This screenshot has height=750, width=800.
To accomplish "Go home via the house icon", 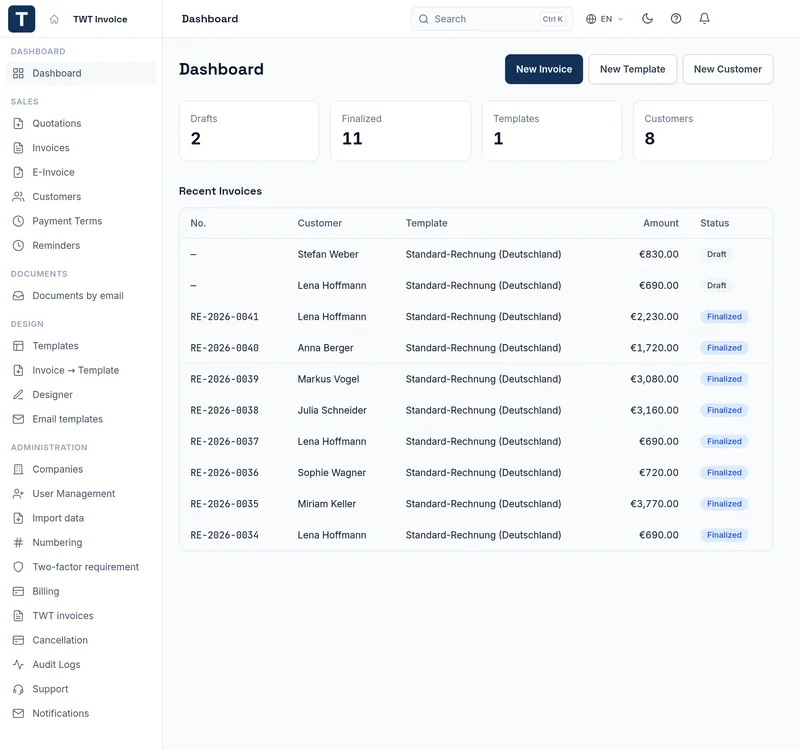I will click(x=54, y=19).
